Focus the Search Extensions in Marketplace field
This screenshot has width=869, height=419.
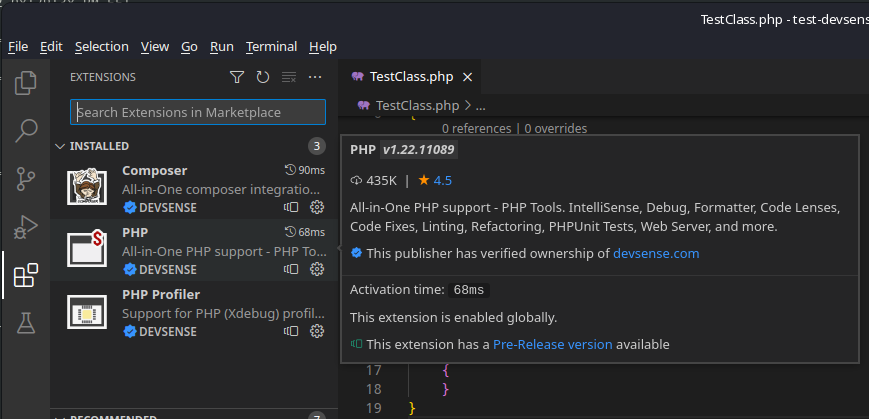[198, 112]
